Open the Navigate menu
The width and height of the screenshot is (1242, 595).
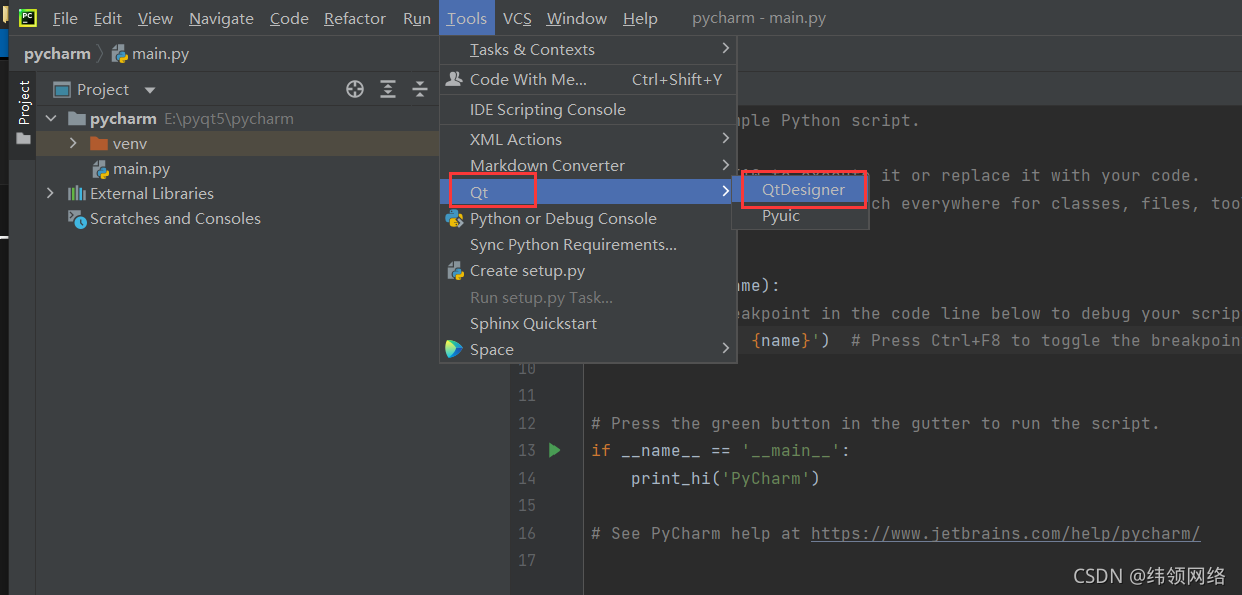click(x=221, y=18)
